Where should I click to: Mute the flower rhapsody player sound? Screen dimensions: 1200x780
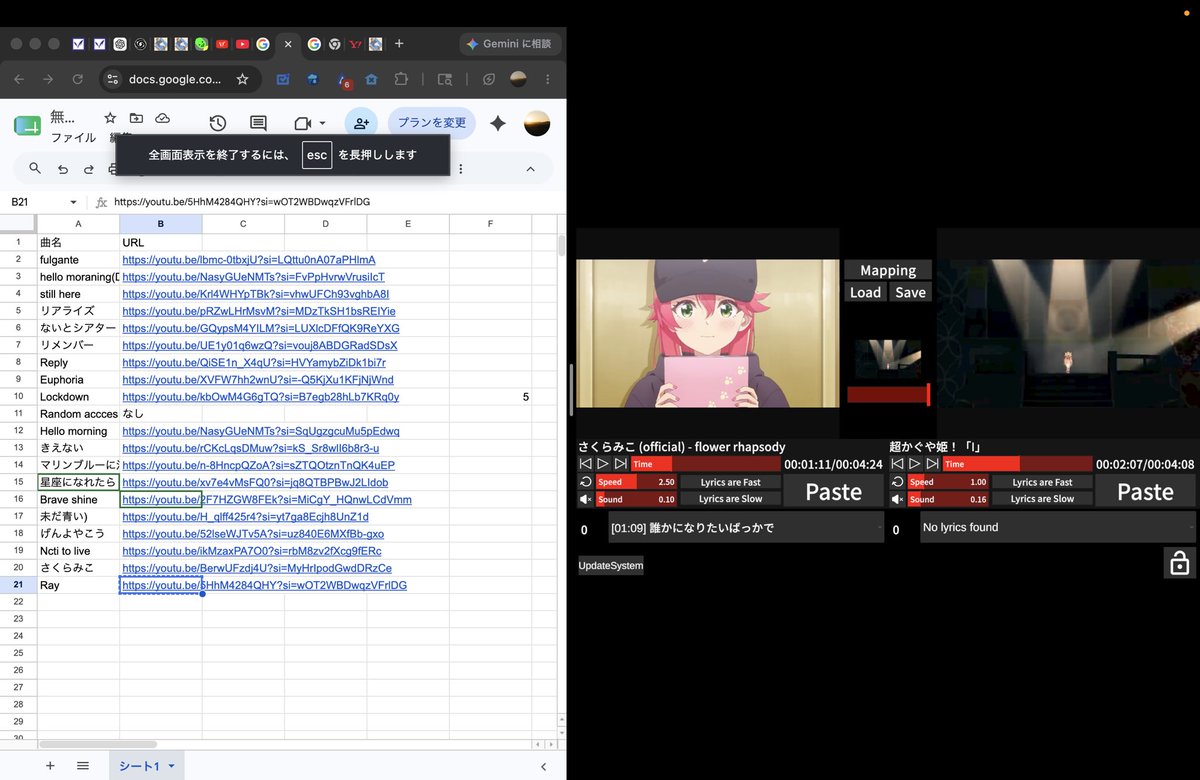(x=586, y=499)
